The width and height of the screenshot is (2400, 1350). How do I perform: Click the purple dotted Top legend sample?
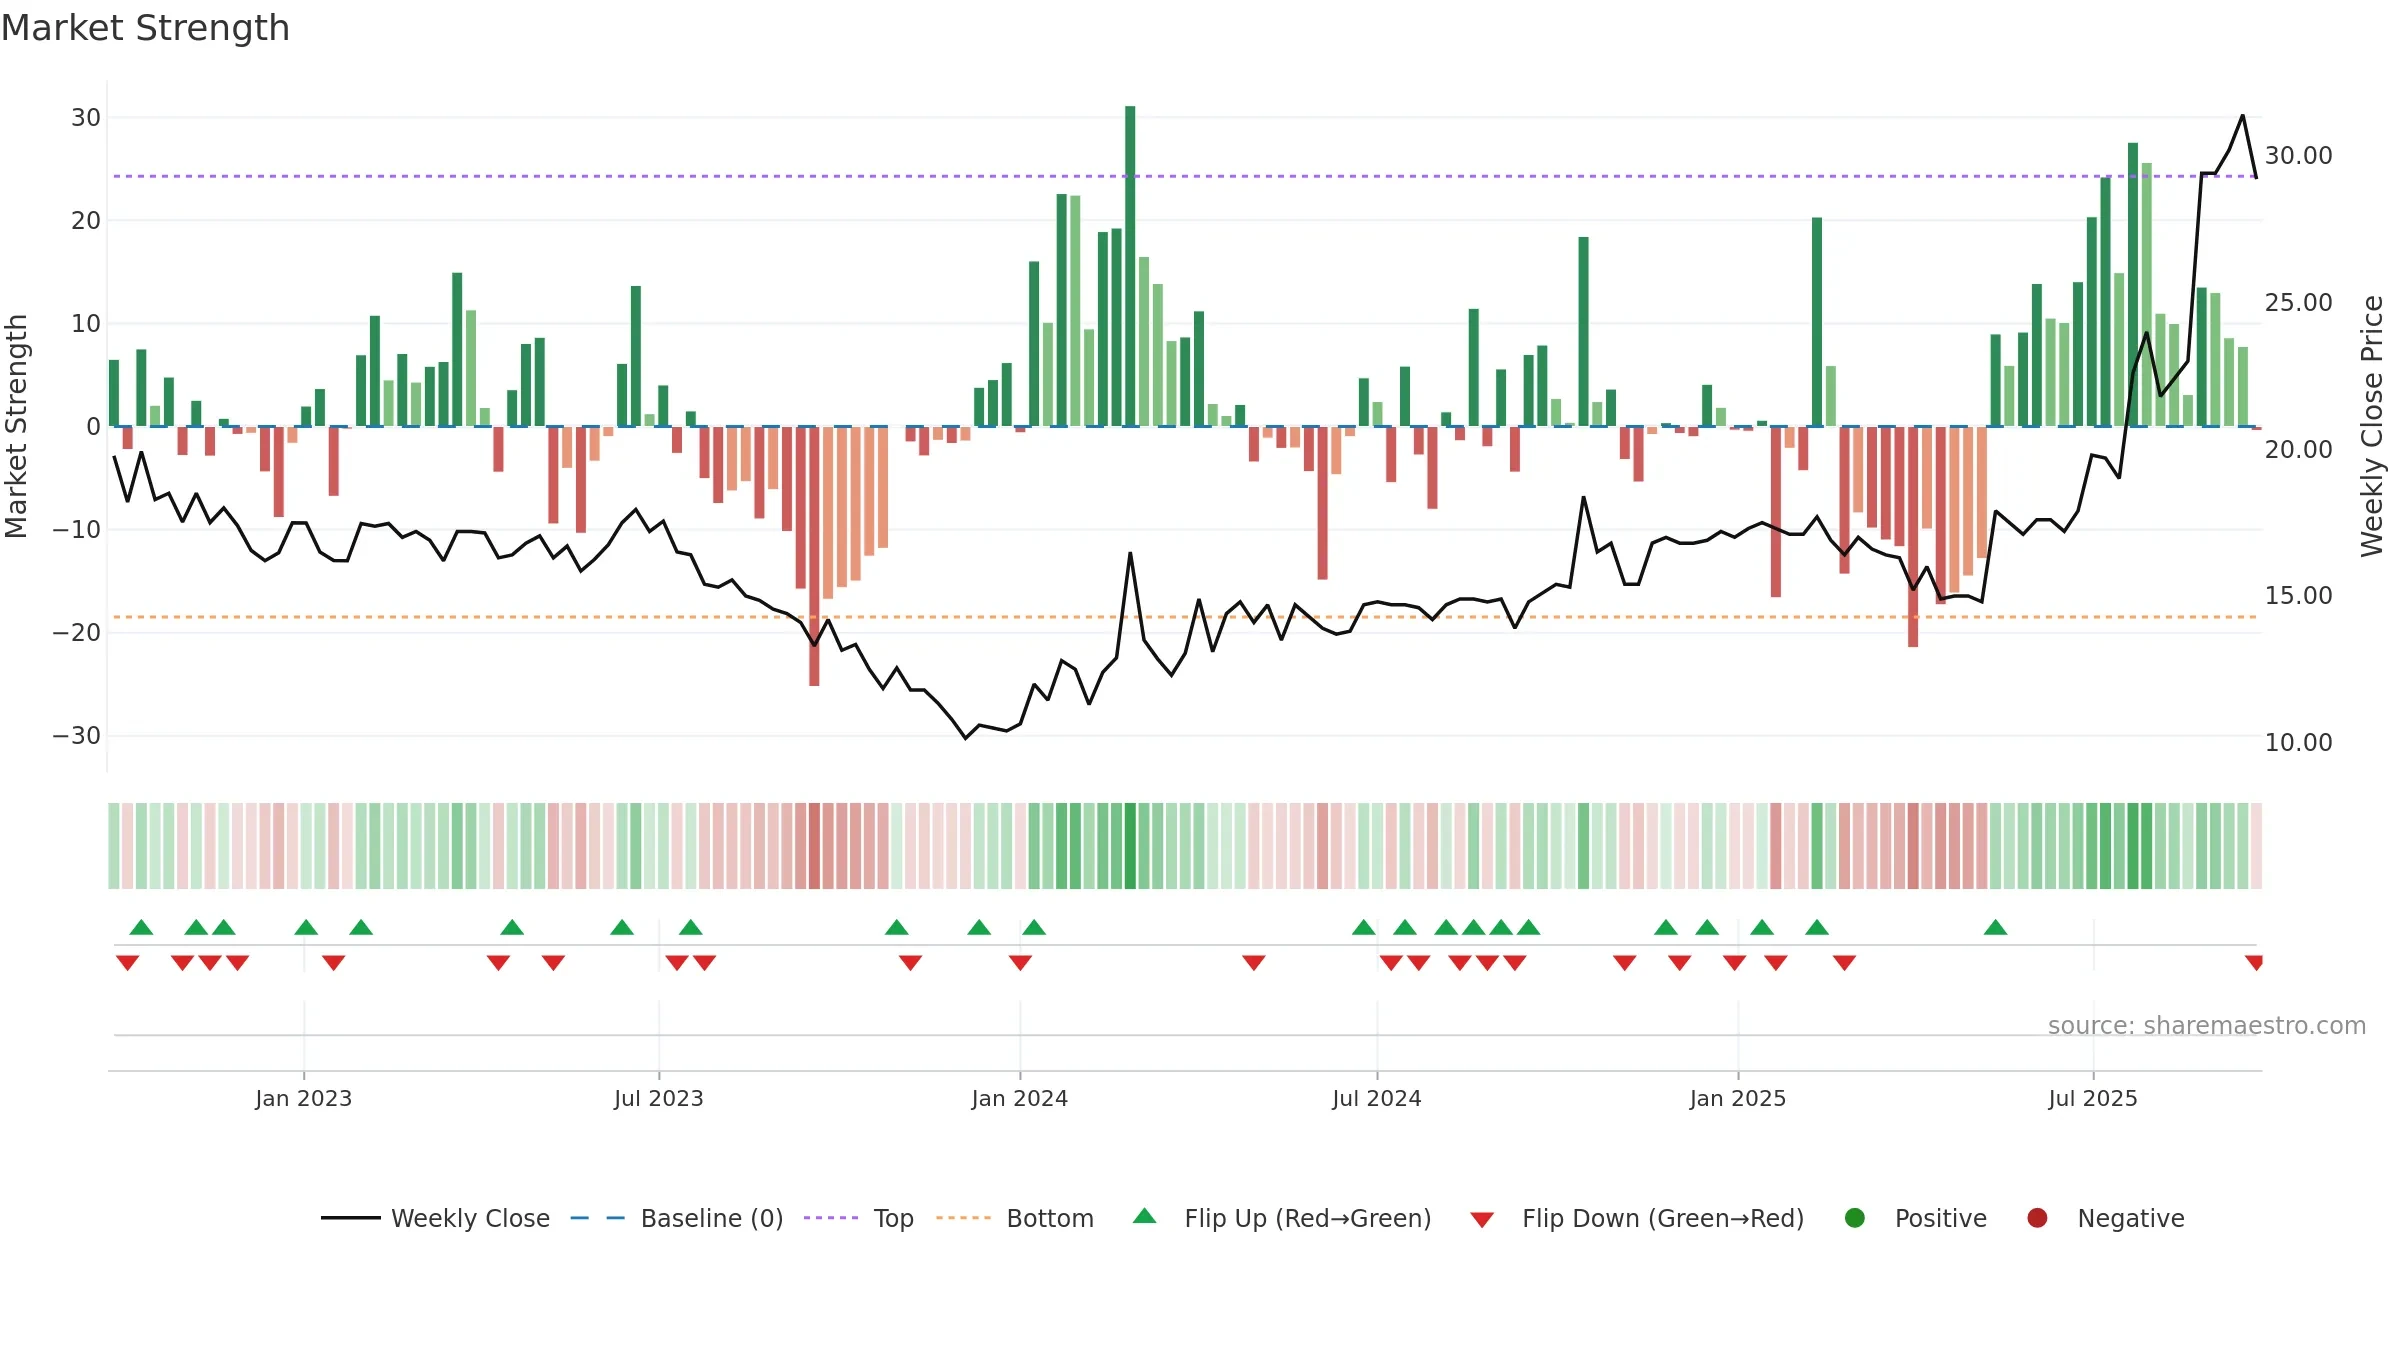pyautogui.click(x=831, y=1218)
